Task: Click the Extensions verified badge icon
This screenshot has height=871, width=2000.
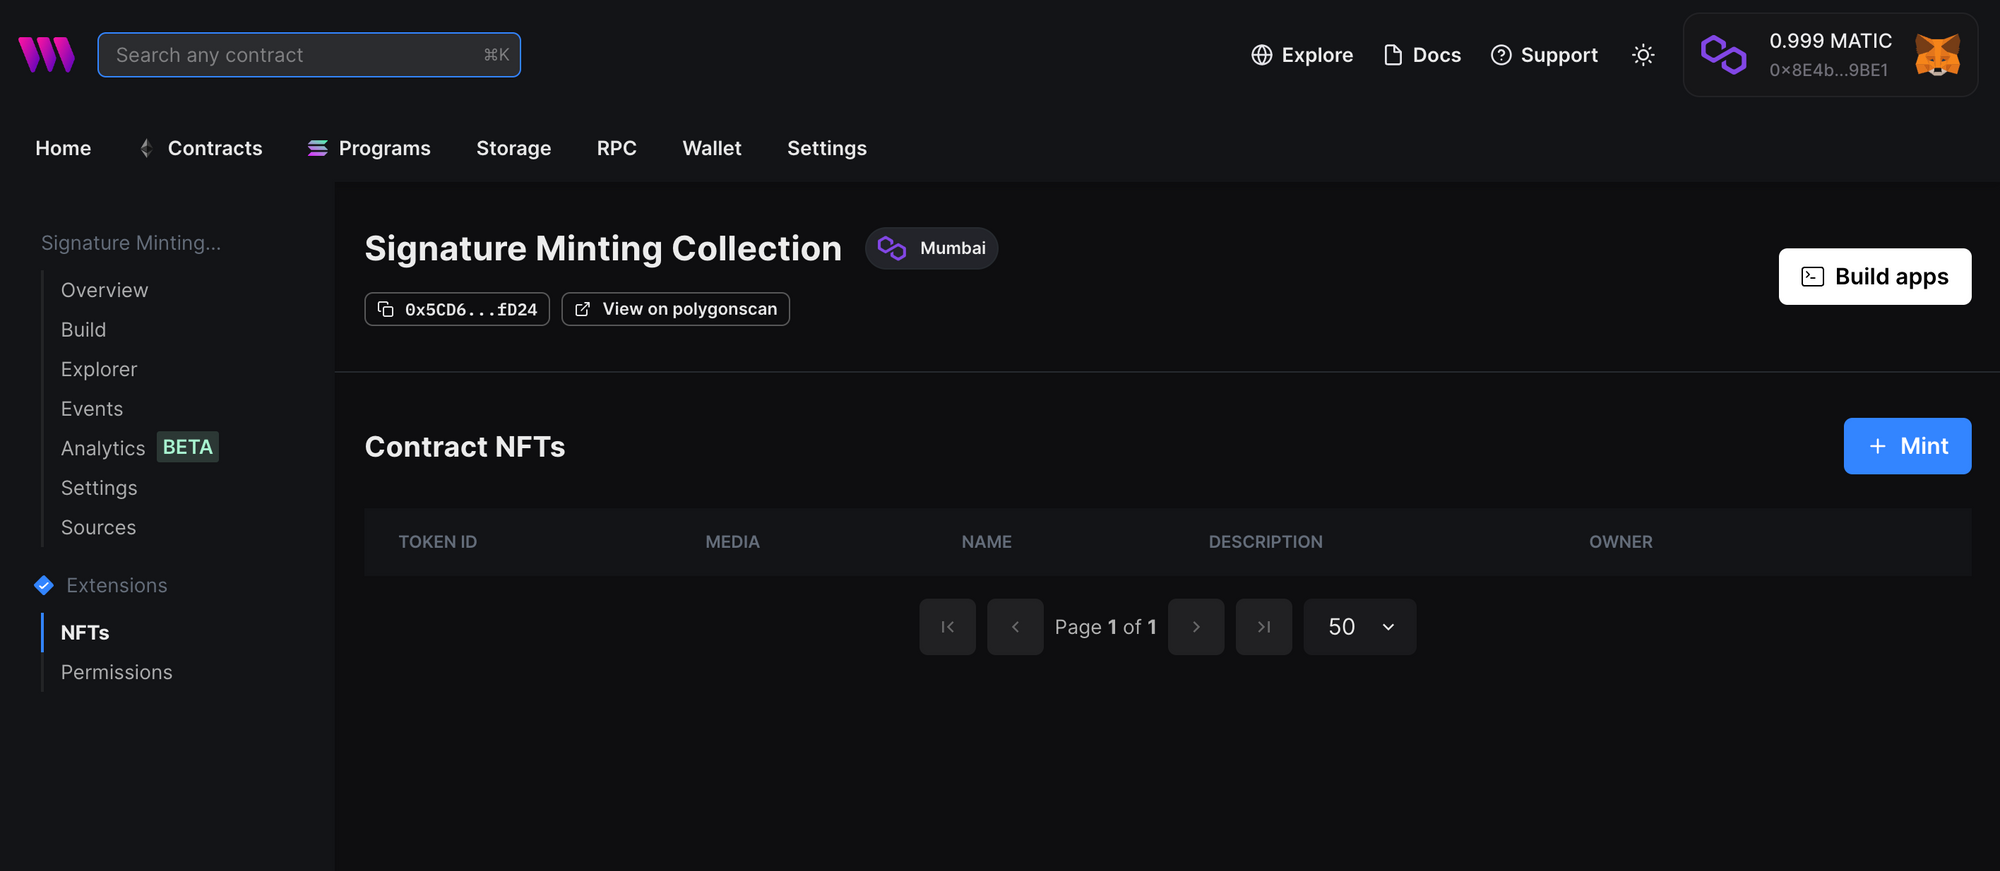Action: [x=44, y=585]
